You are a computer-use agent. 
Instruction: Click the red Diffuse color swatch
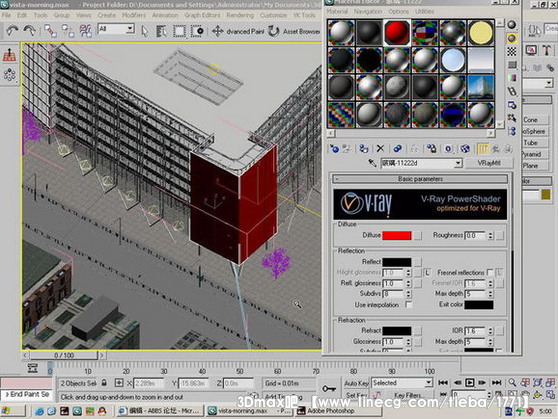tap(396, 235)
